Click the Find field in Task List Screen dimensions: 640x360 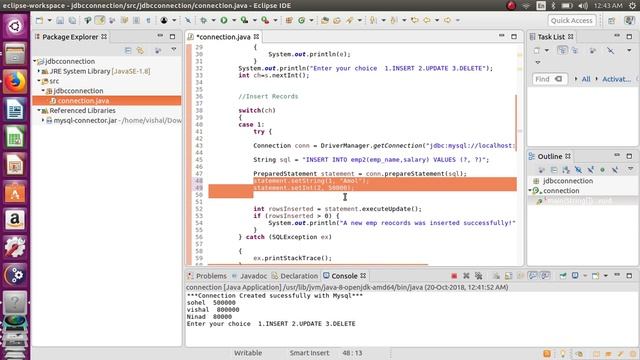tap(550, 79)
